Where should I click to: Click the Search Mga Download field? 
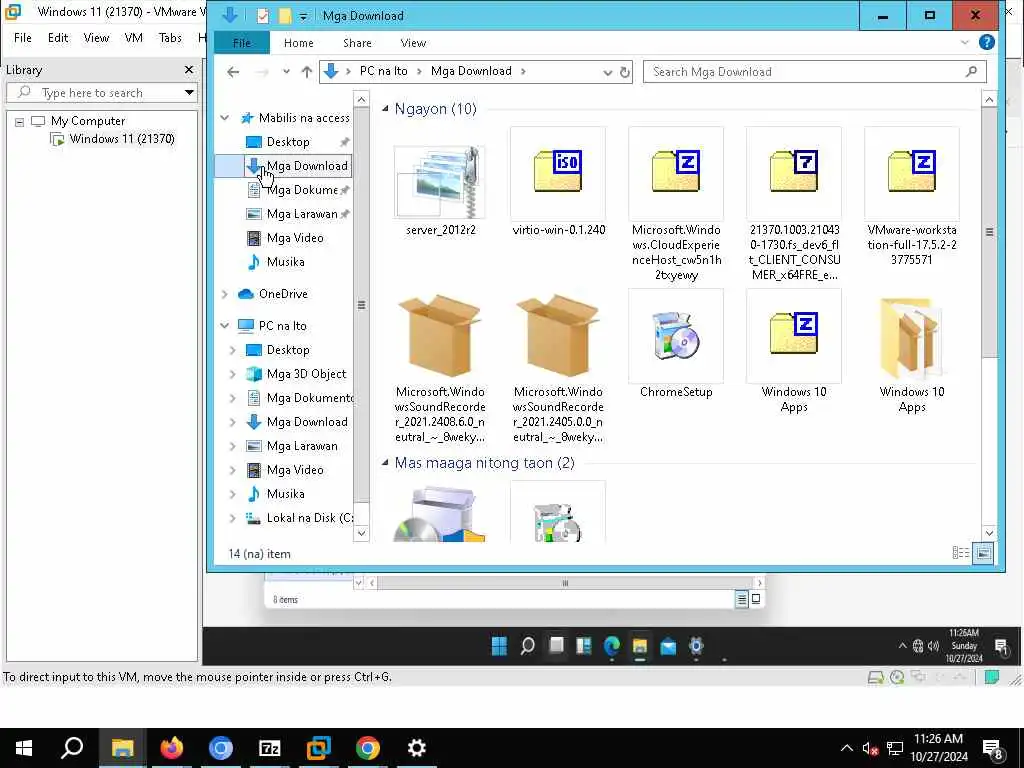814,72
